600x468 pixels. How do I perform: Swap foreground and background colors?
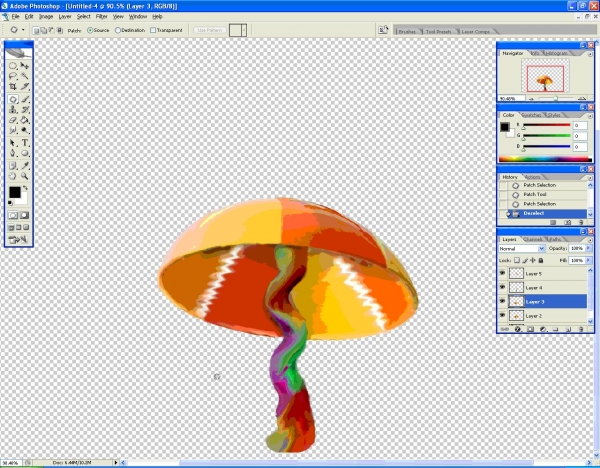tap(25, 188)
